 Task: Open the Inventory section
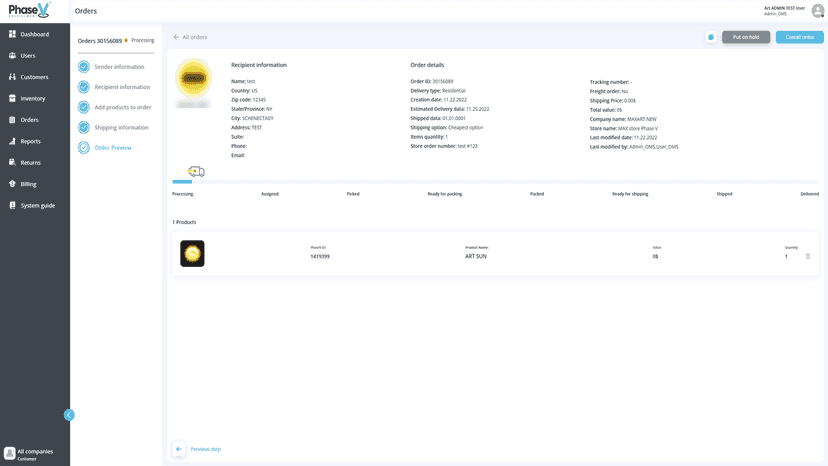click(x=27, y=98)
